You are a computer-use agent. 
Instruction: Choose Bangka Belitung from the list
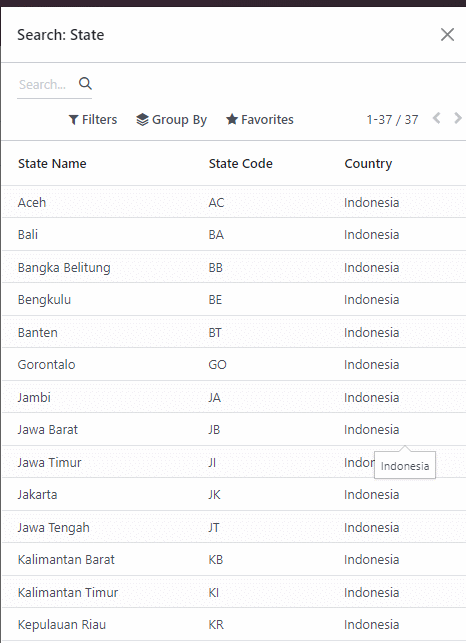tap(234, 267)
